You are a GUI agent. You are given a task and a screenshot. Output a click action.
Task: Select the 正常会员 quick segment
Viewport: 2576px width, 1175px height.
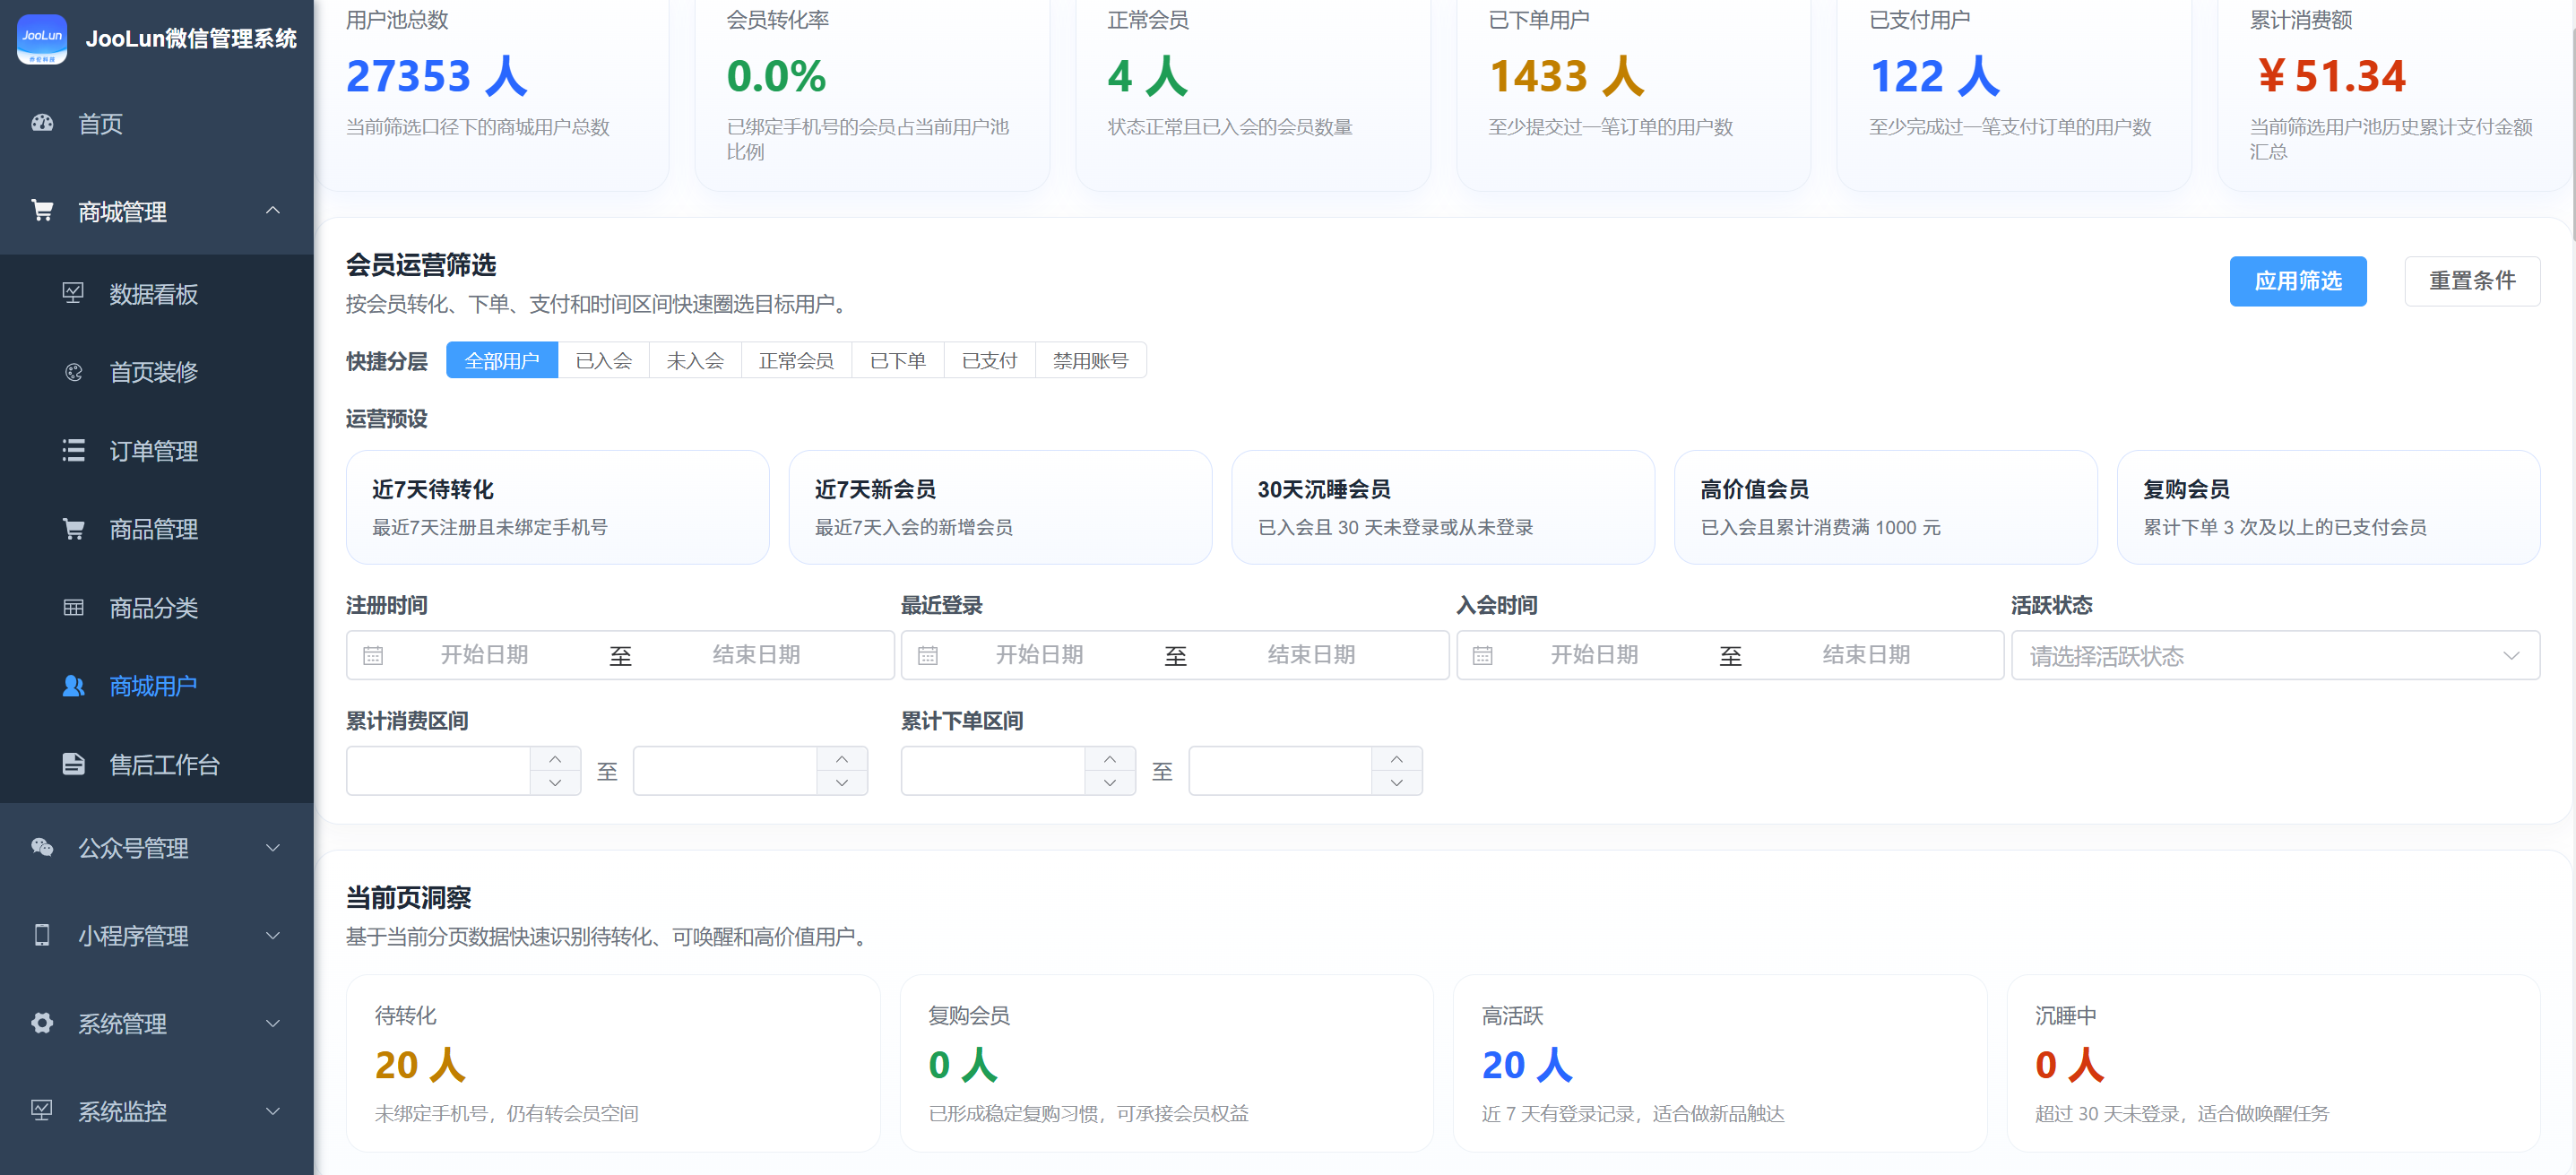pyautogui.click(x=796, y=360)
